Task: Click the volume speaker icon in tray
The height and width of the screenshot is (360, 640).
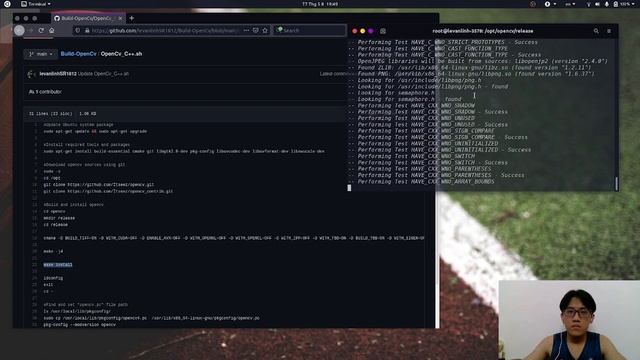Action: click(598, 4)
